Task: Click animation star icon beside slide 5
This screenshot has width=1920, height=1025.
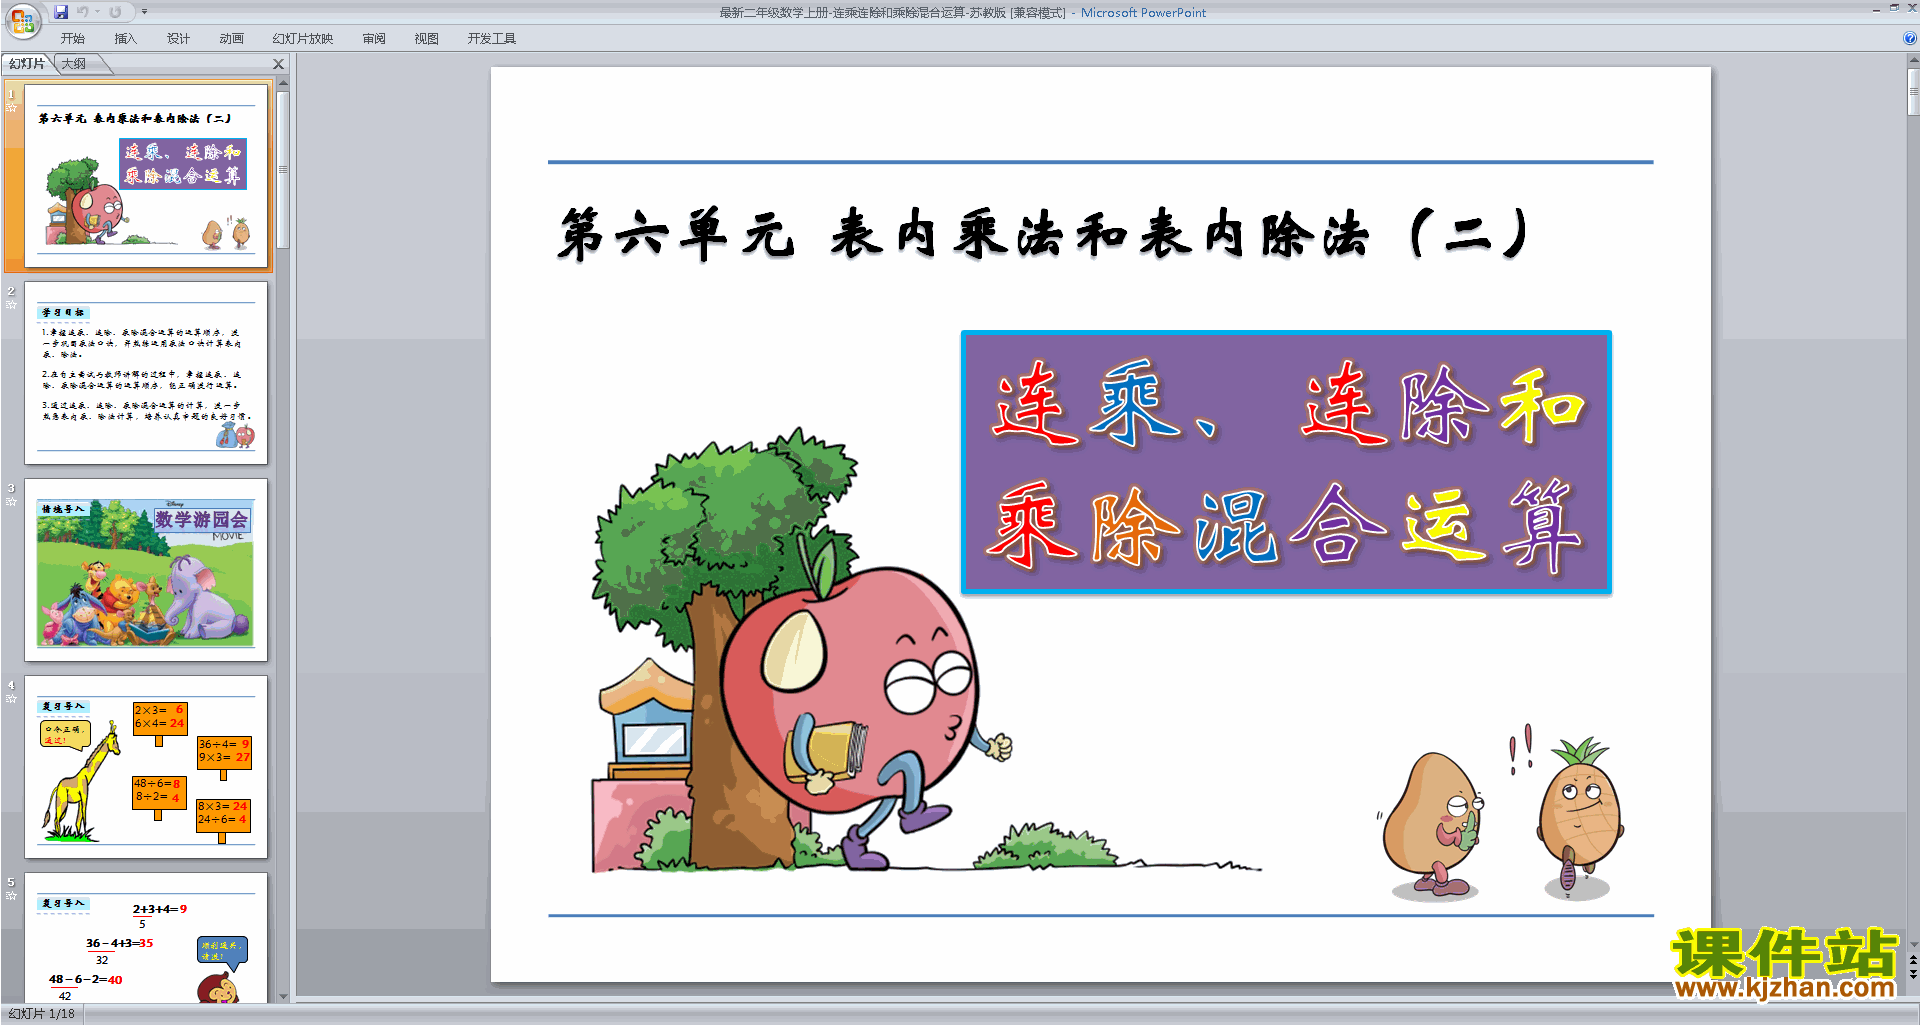Action: [x=11, y=896]
